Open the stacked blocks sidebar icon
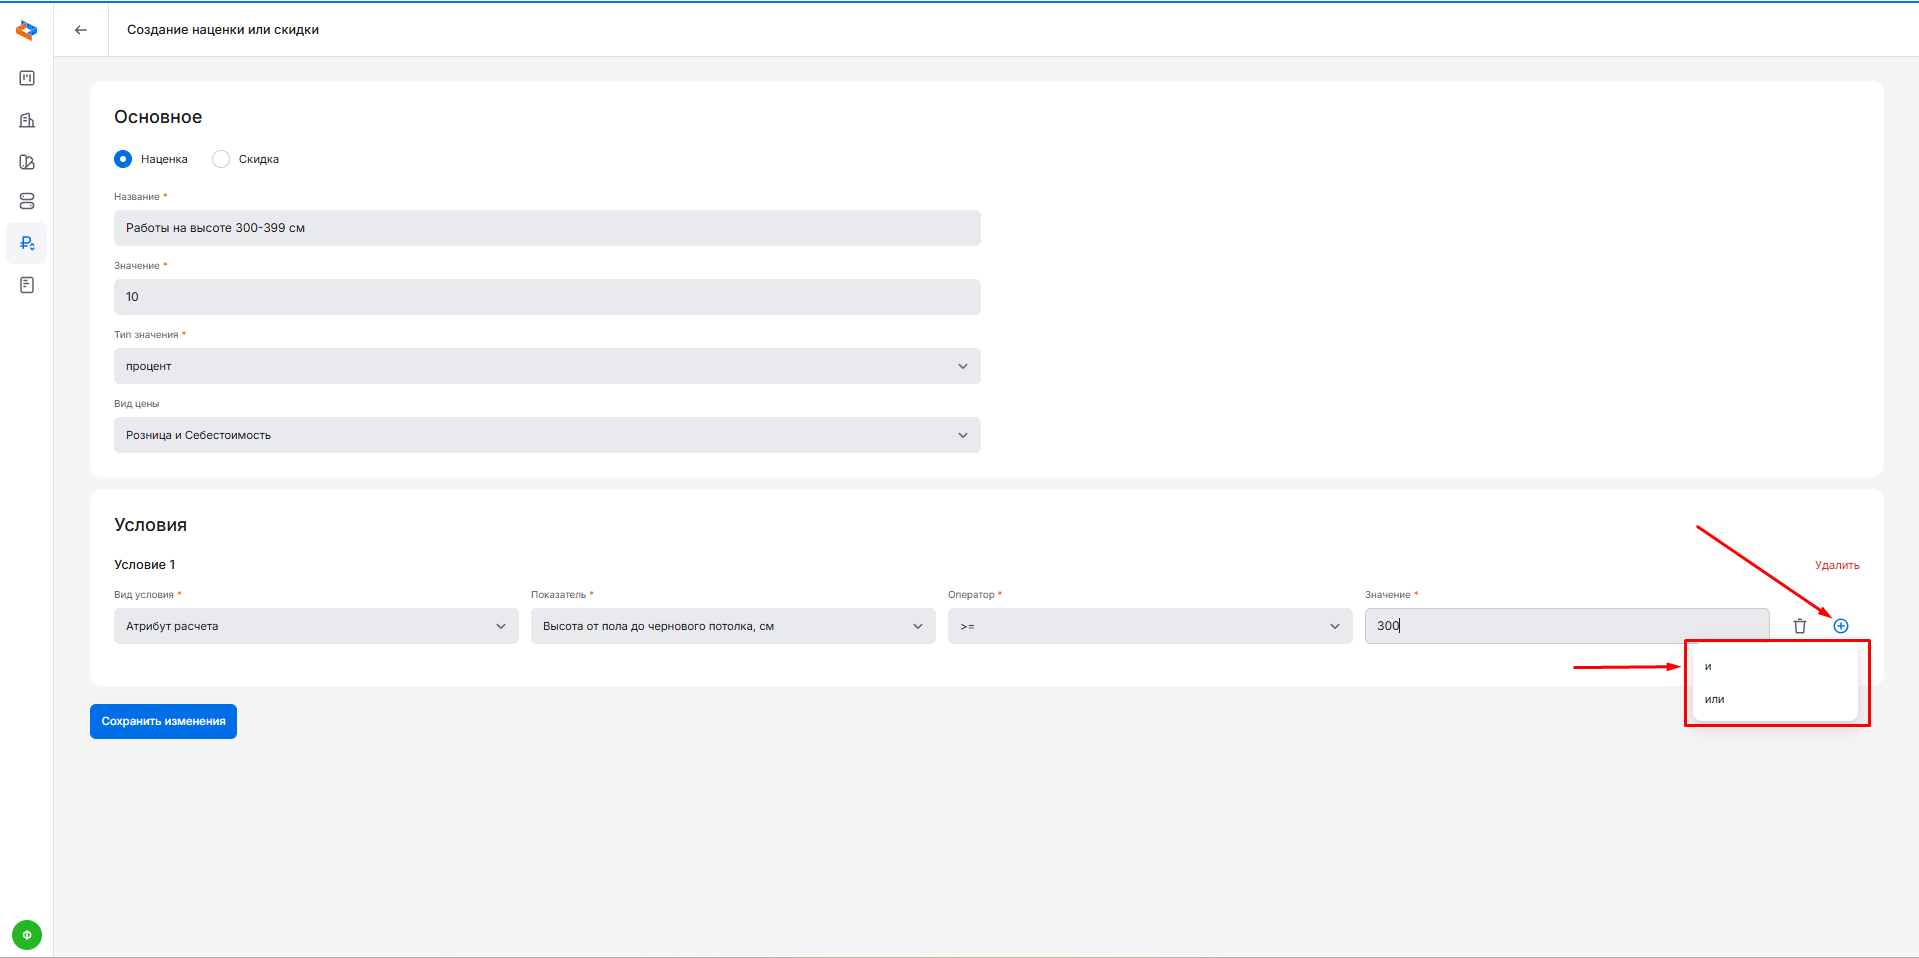The image size is (1919, 958). pos(27,201)
